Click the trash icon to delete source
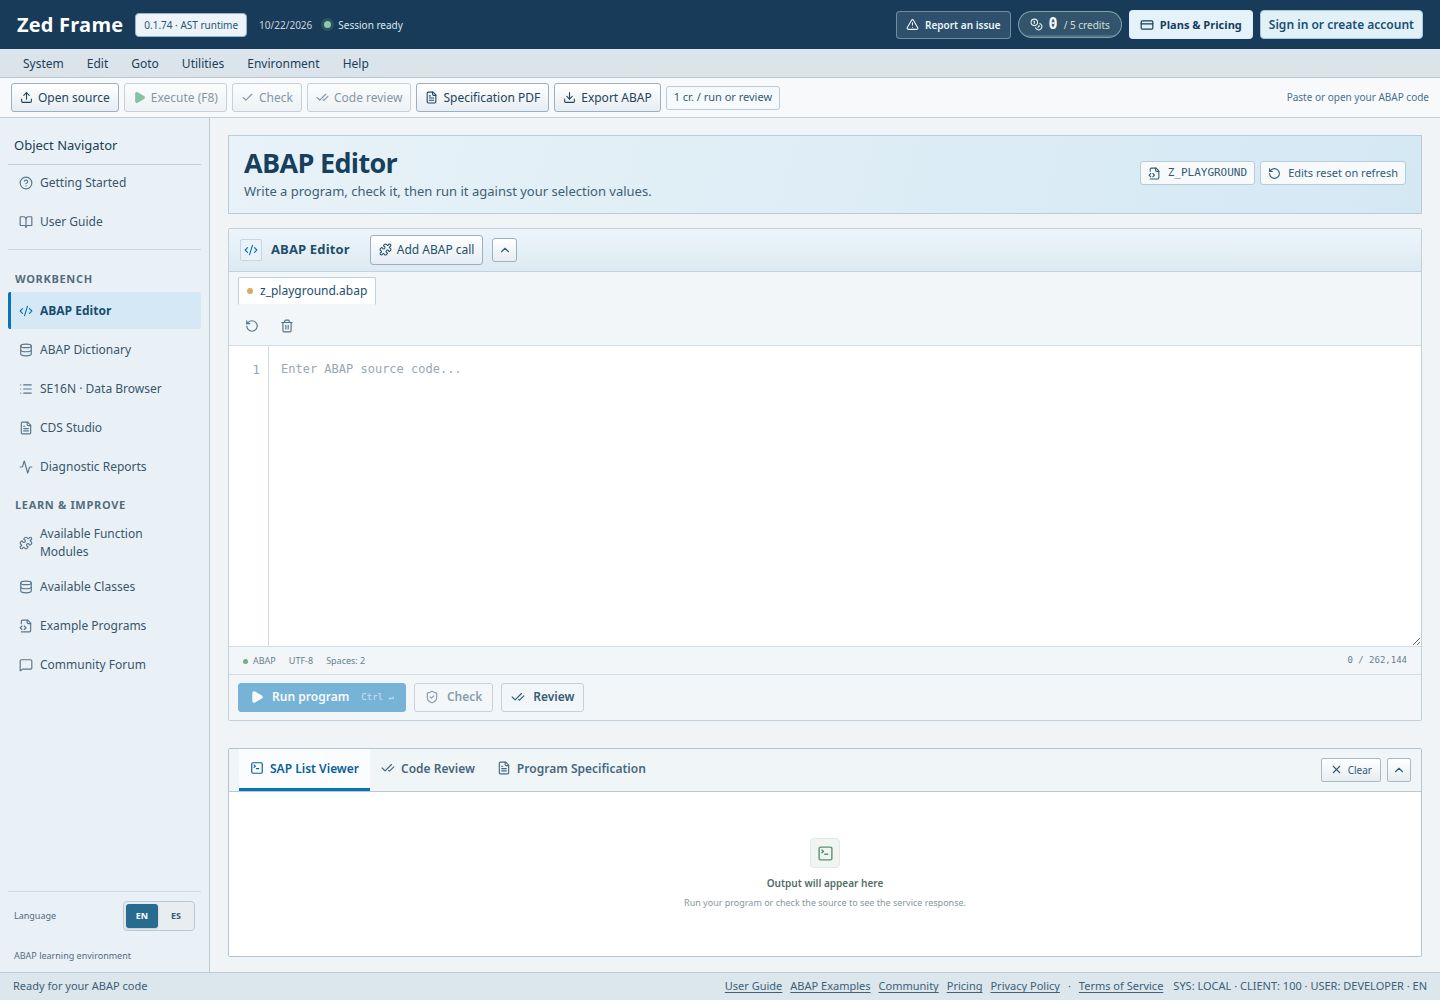This screenshot has width=1440, height=1000. pyautogui.click(x=287, y=326)
